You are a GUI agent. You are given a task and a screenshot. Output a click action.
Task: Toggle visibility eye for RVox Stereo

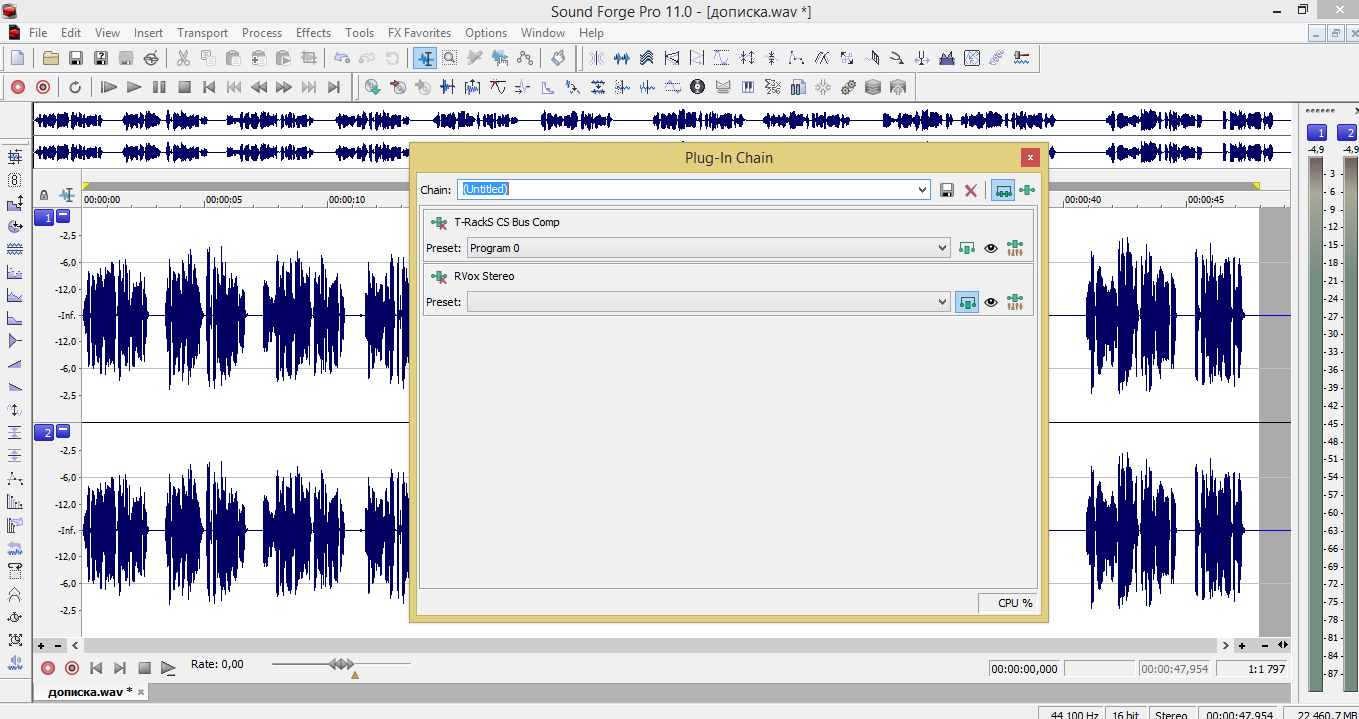(991, 302)
